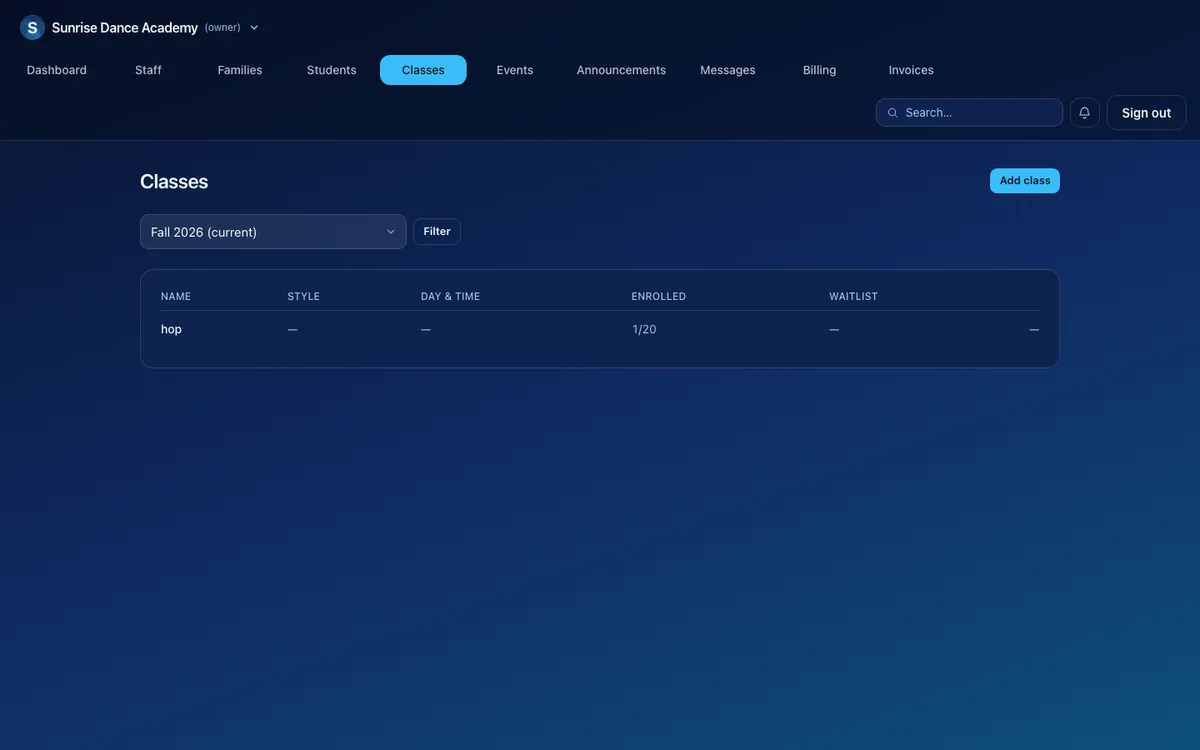Screen dimensions: 1200x750
Task: Select the Classes tab
Action: (x=423, y=70)
